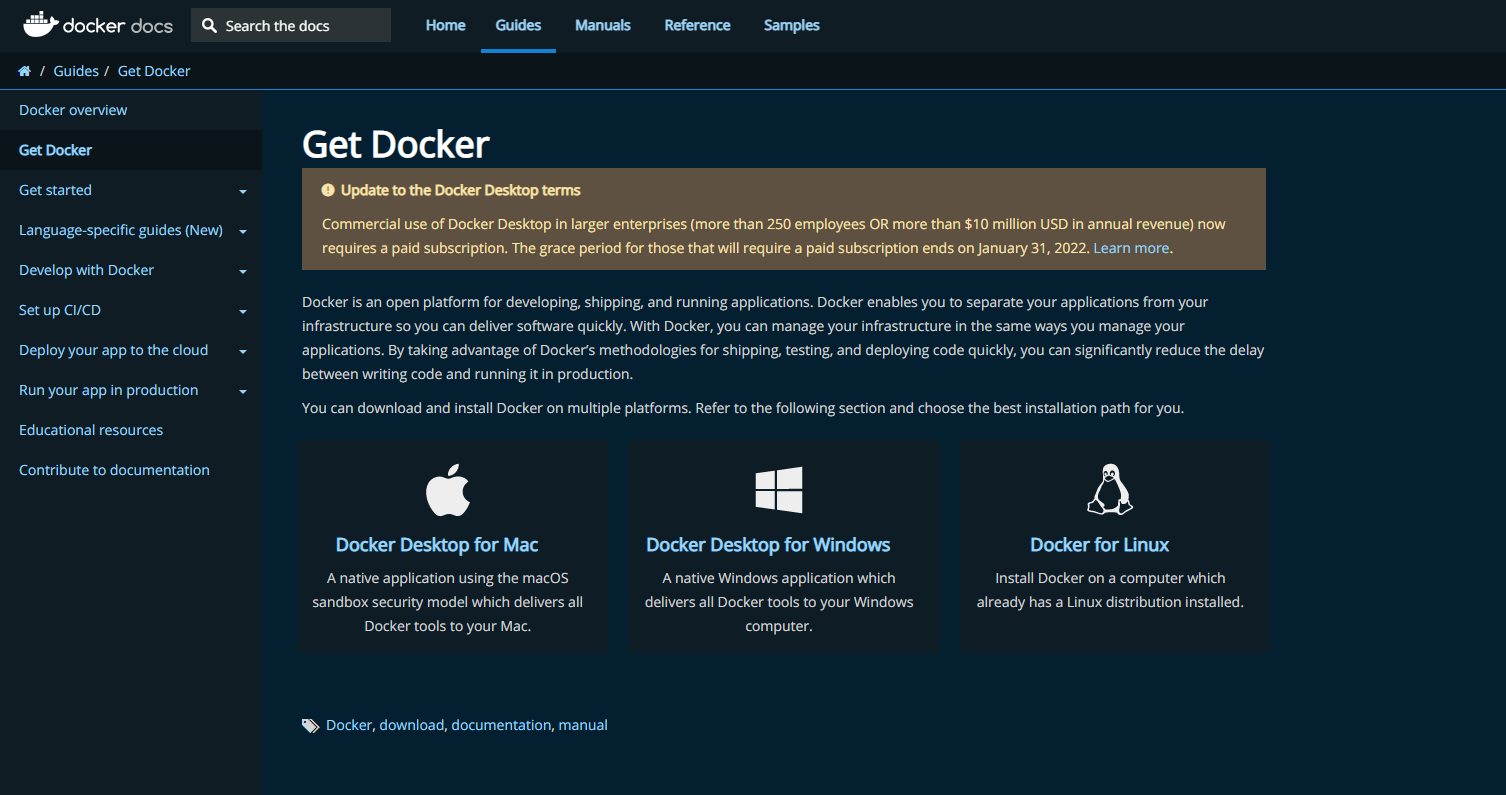The width and height of the screenshot is (1506, 795).
Task: Expand Set up CI/CD arrow
Action: pyautogui.click(x=243, y=311)
